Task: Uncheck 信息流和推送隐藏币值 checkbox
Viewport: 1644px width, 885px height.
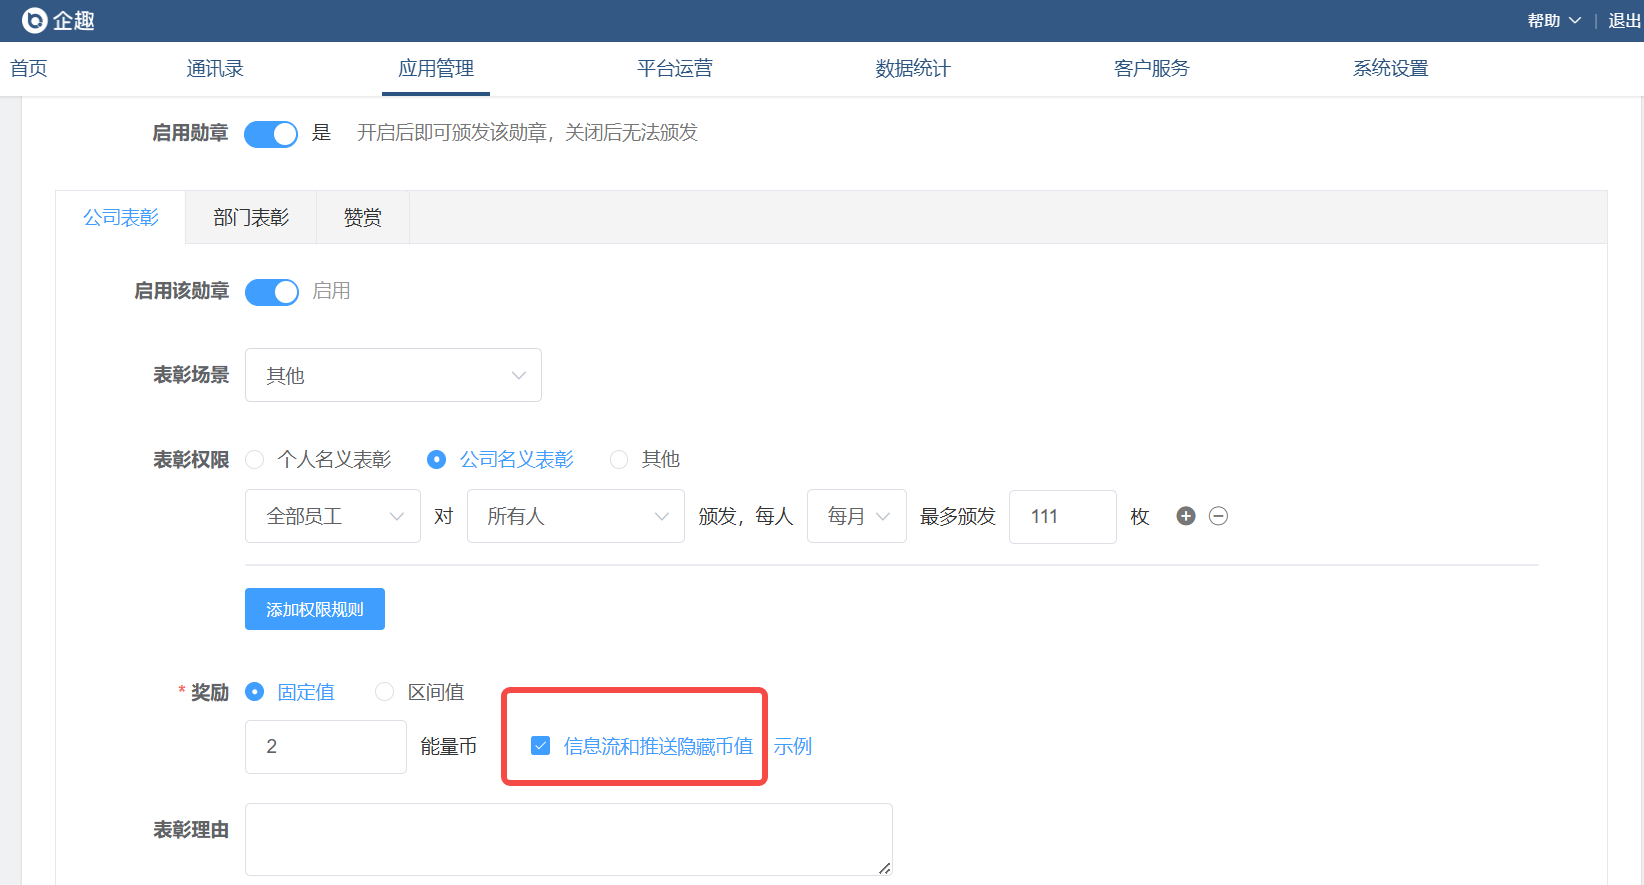Action: coord(541,746)
